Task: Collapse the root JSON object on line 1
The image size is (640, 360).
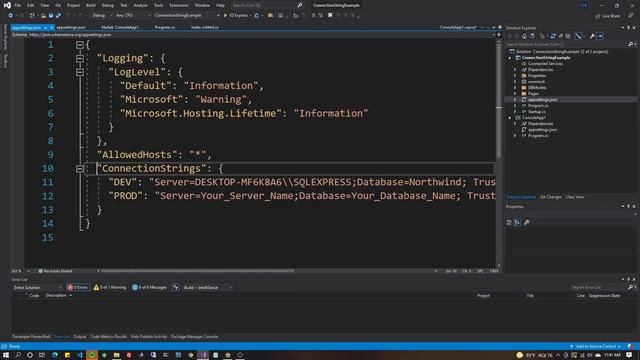Action: point(80,45)
